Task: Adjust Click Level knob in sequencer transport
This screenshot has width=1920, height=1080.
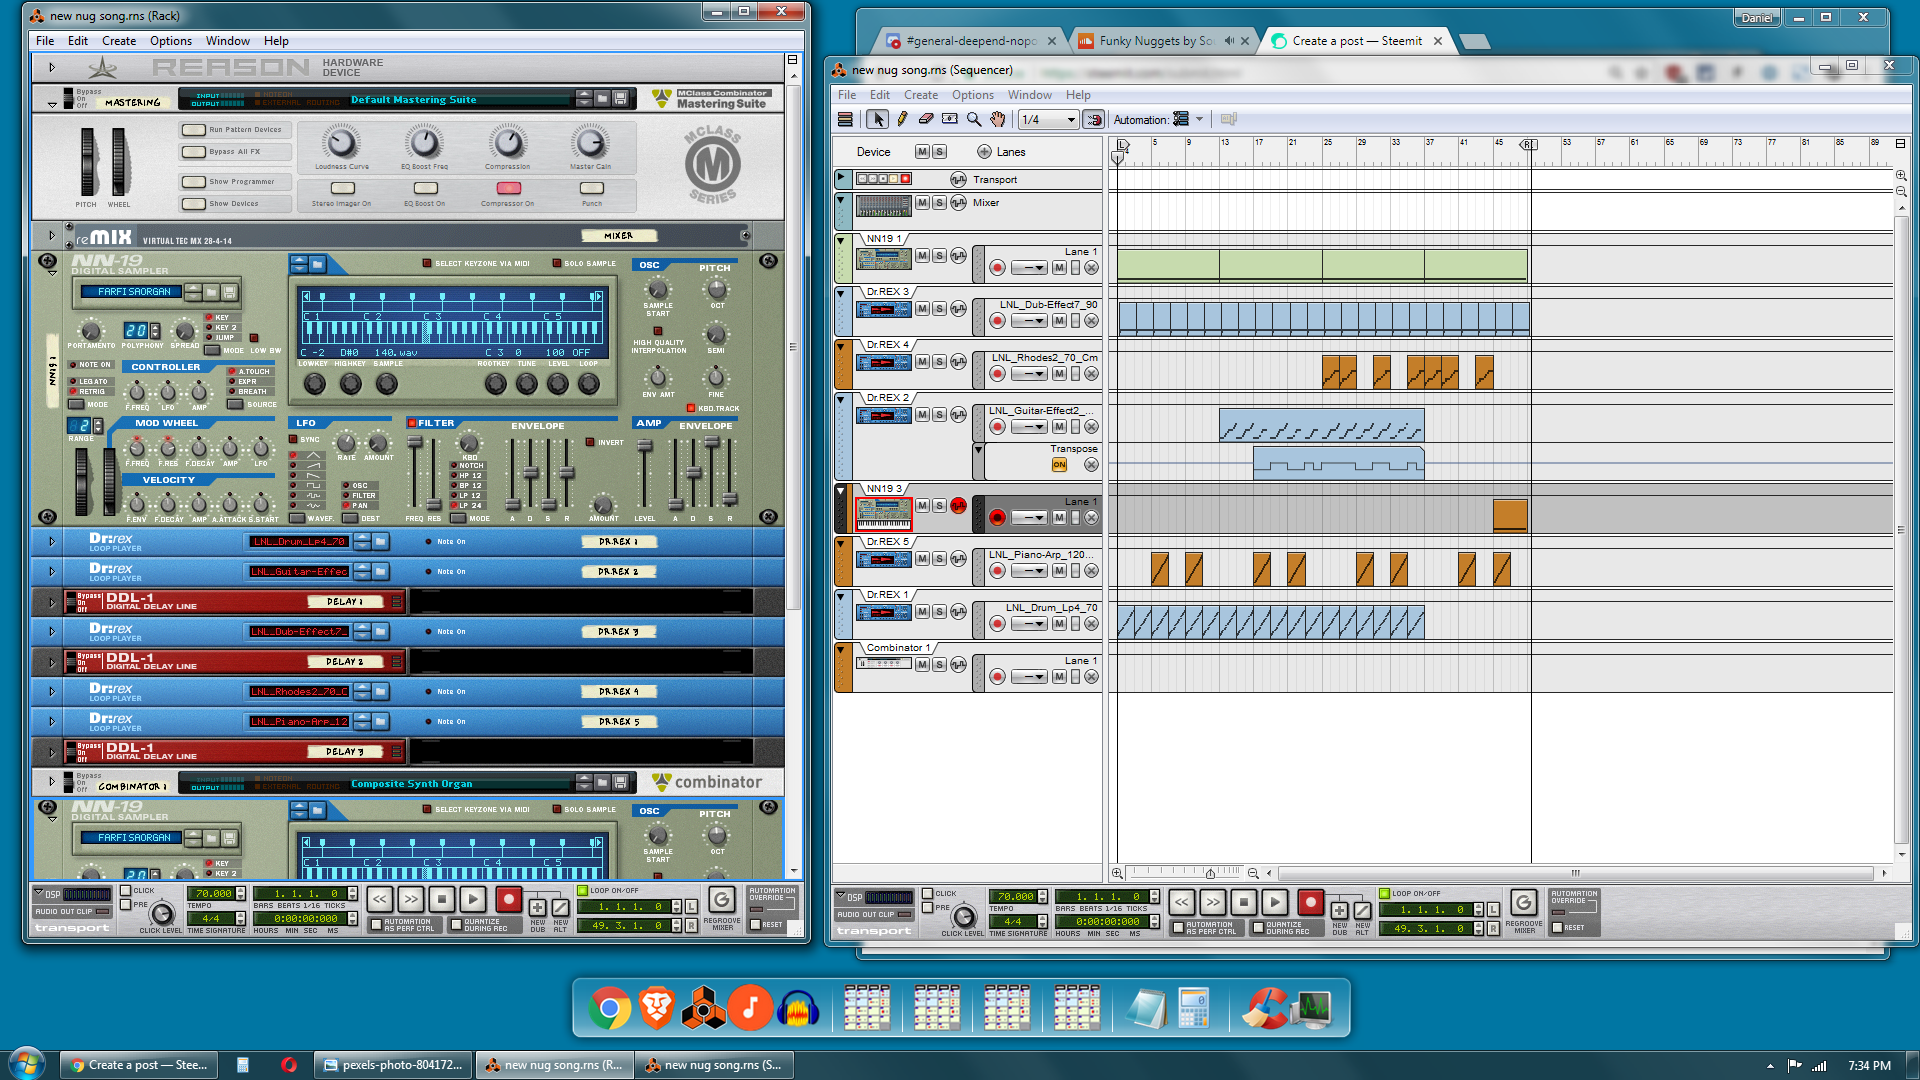Action: [x=964, y=916]
